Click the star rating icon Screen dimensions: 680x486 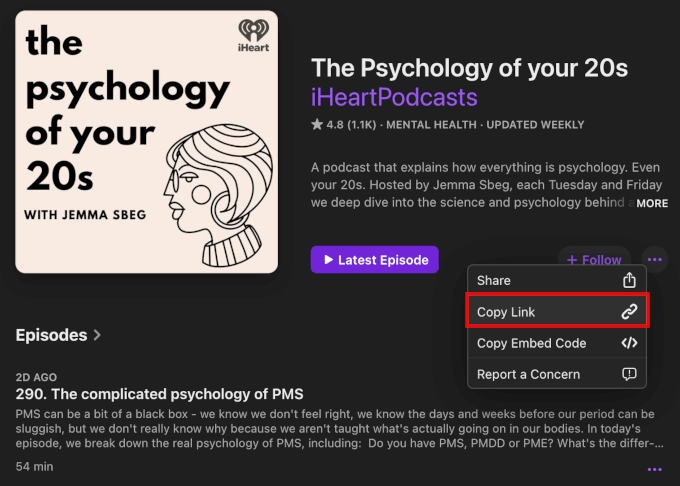click(x=317, y=125)
